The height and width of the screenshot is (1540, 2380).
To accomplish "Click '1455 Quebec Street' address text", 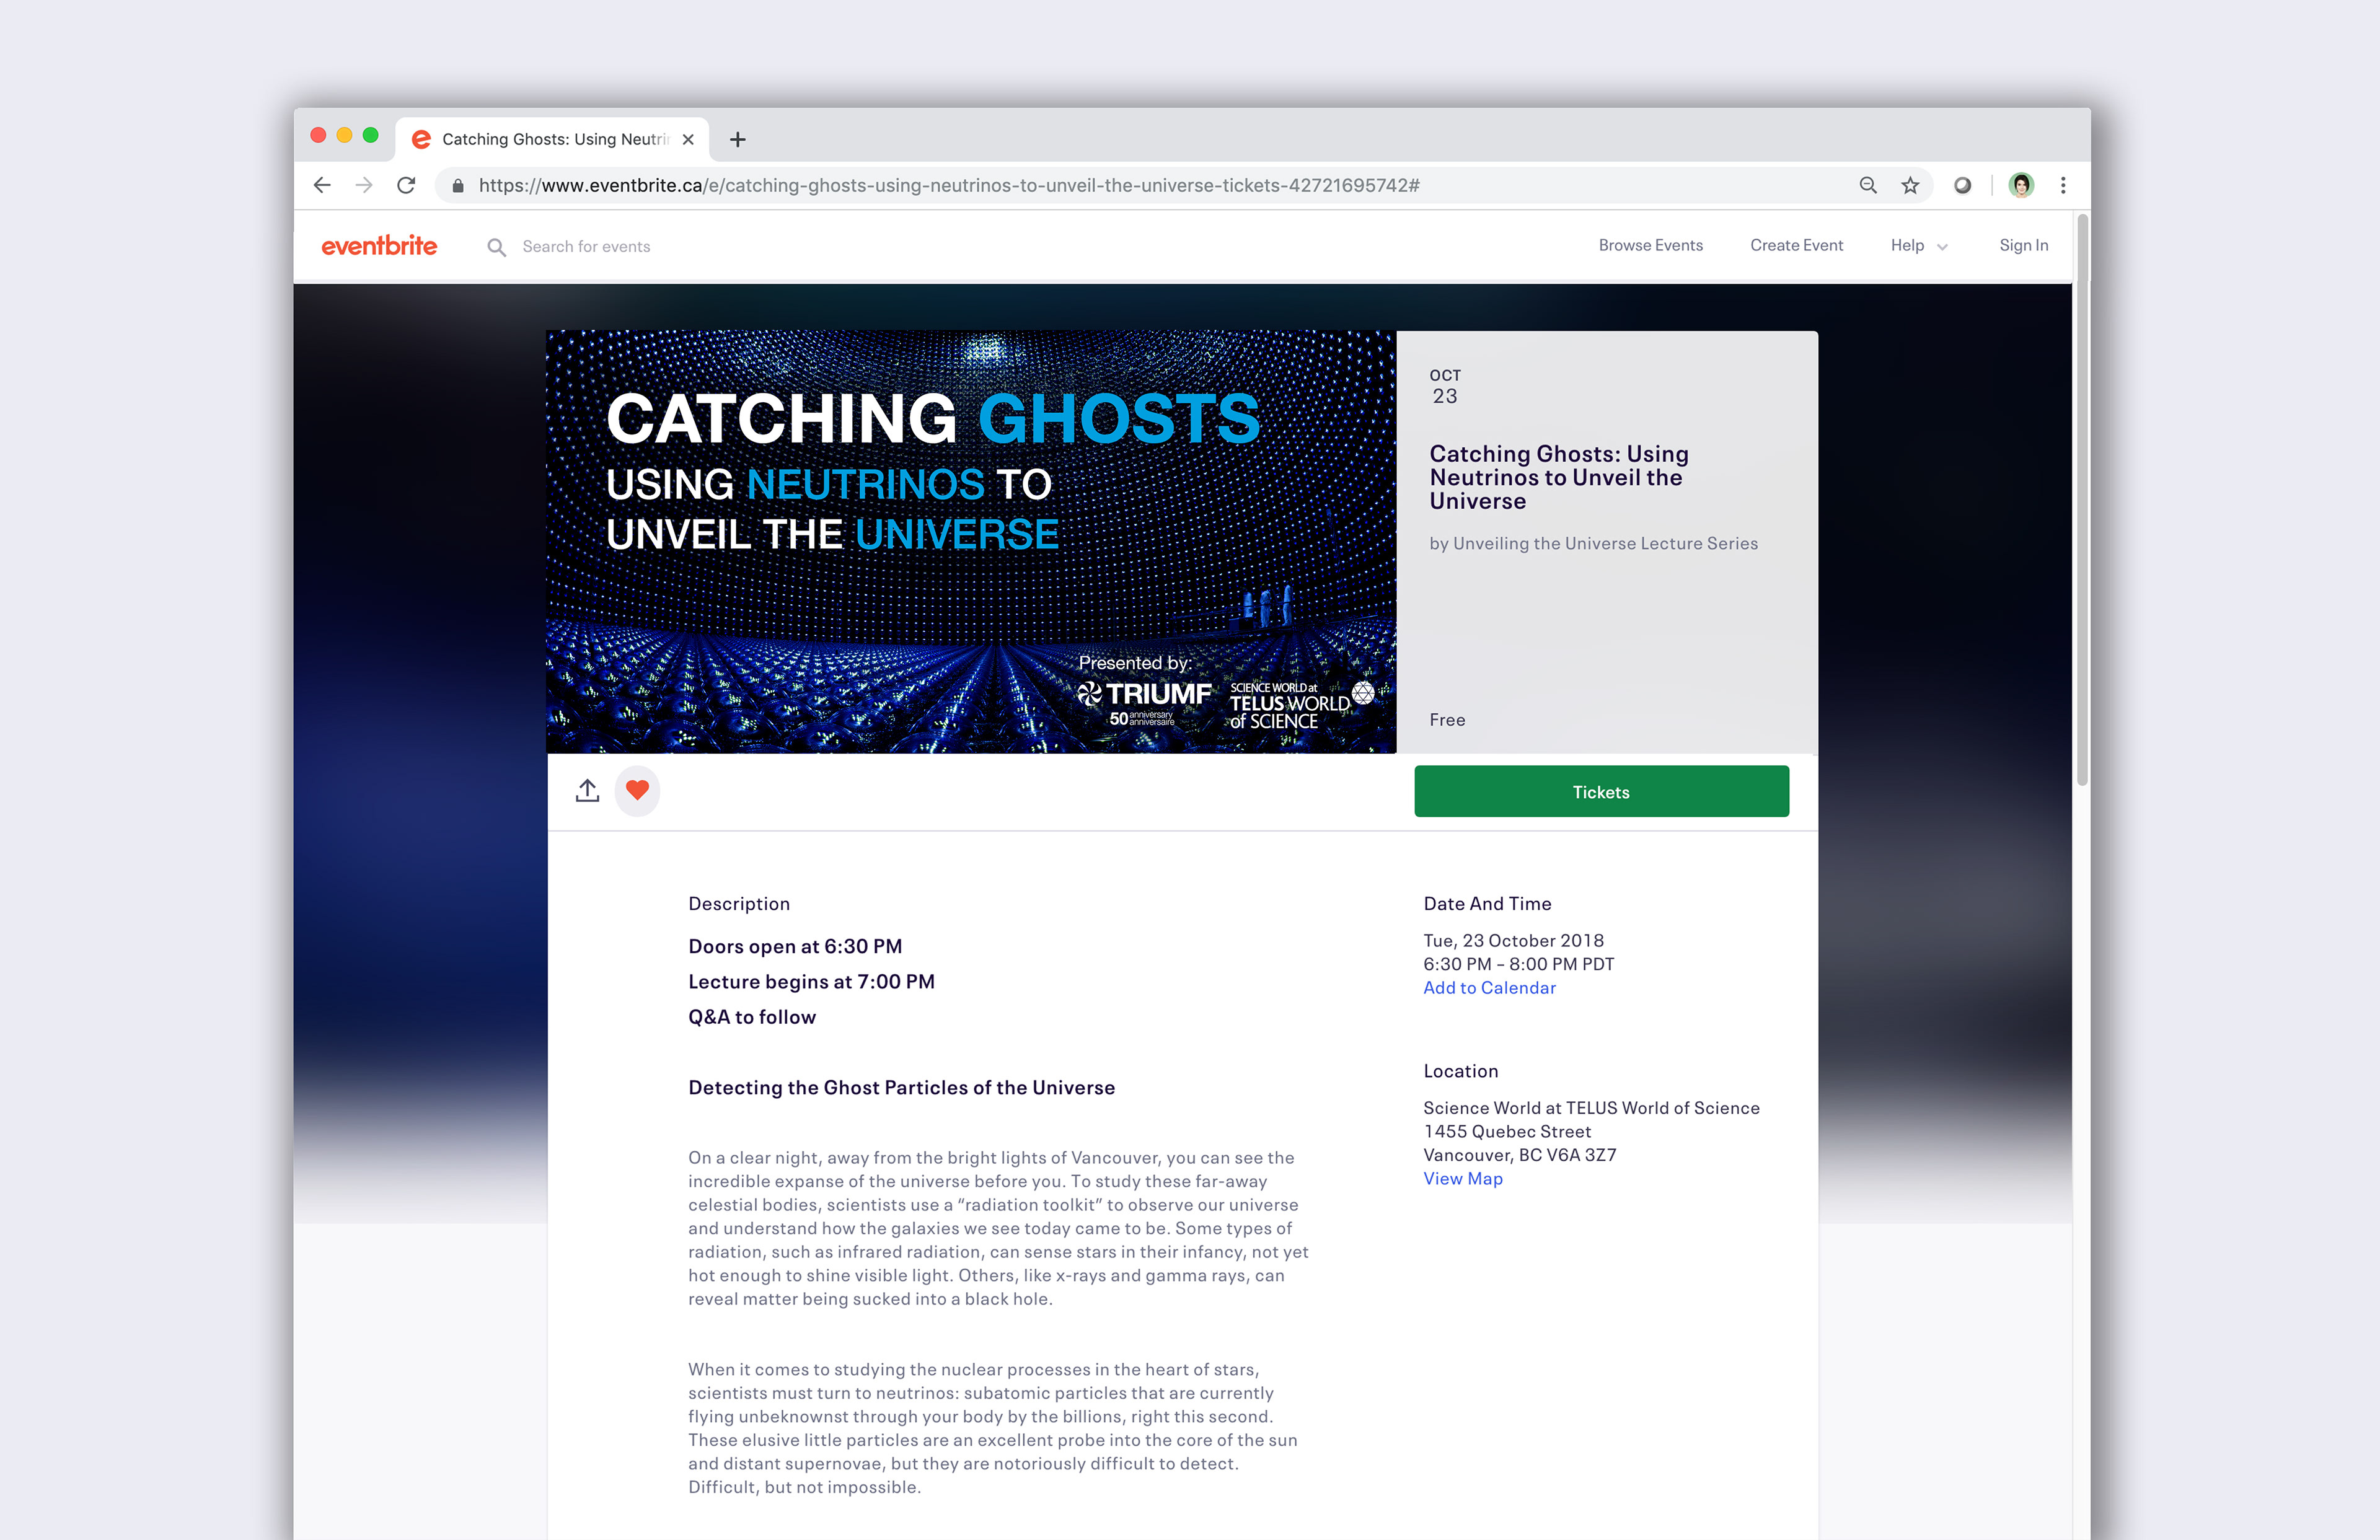I will [x=1506, y=1131].
